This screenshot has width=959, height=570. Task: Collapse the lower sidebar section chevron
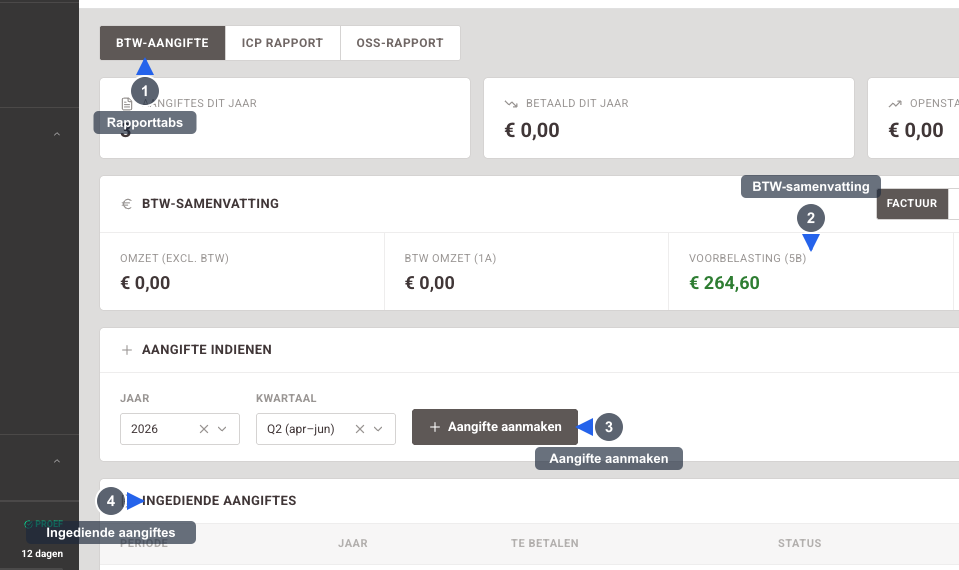[57, 461]
